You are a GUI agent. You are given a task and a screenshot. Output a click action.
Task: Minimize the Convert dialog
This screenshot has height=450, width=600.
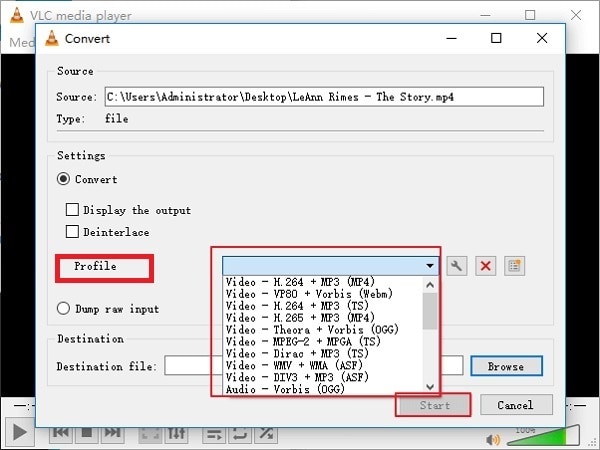[451, 38]
